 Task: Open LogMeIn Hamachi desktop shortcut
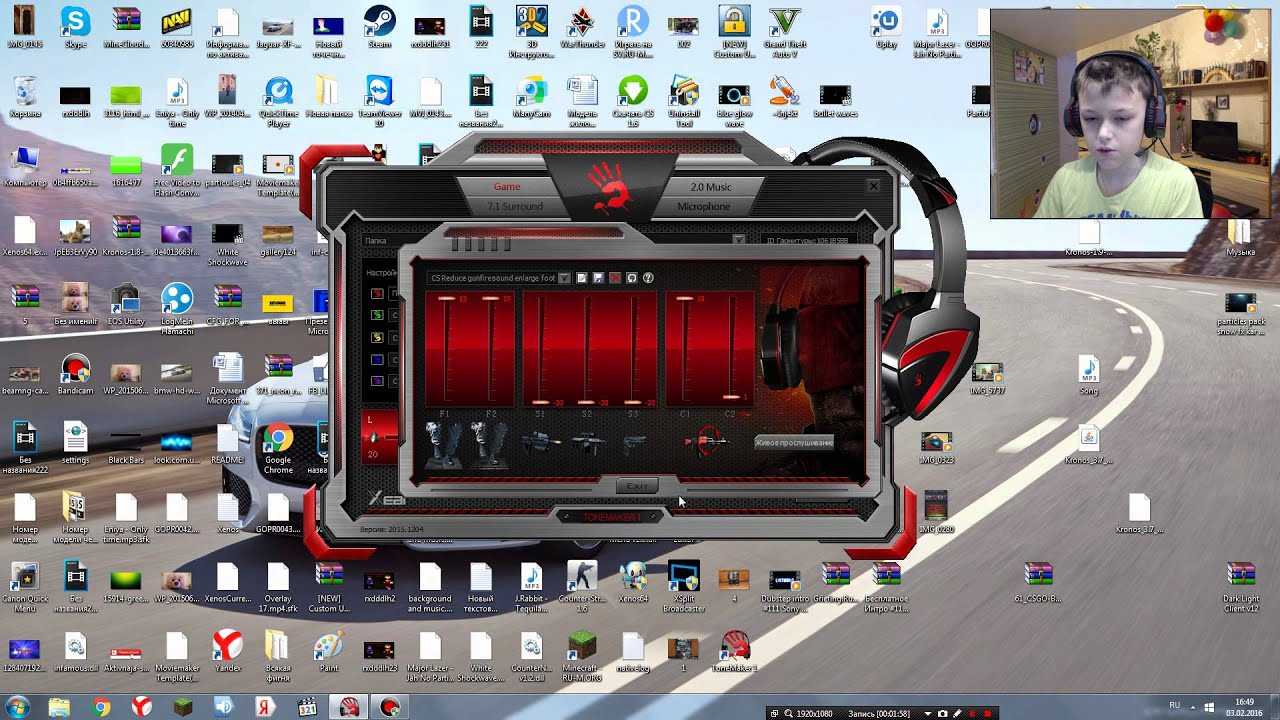click(177, 305)
